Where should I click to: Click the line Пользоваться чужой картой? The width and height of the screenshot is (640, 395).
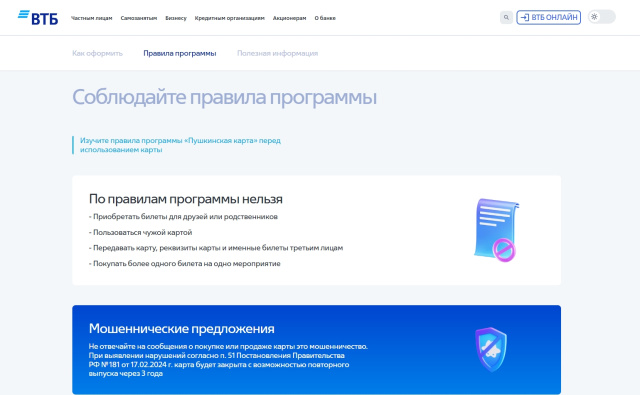(140, 232)
